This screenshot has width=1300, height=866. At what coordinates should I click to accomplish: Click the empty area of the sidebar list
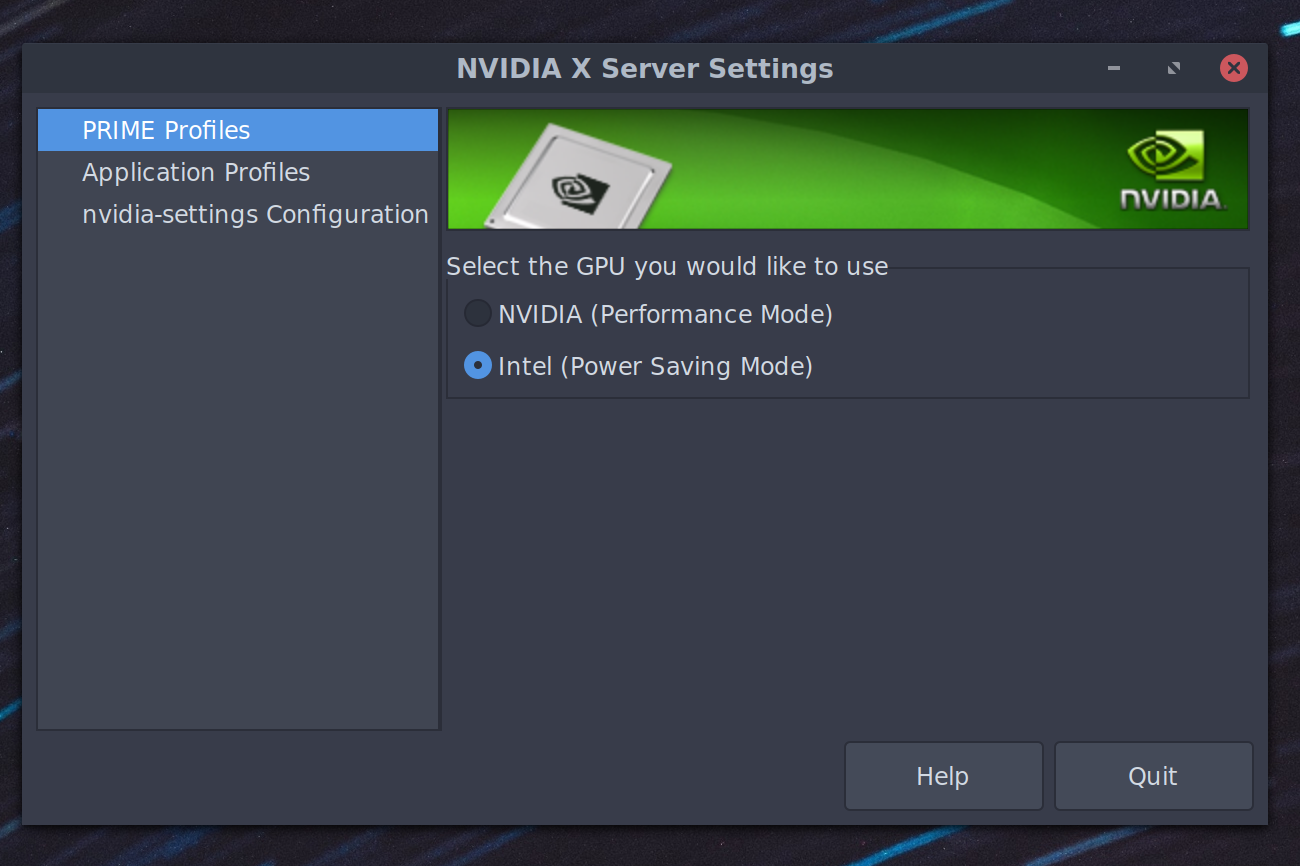click(238, 480)
